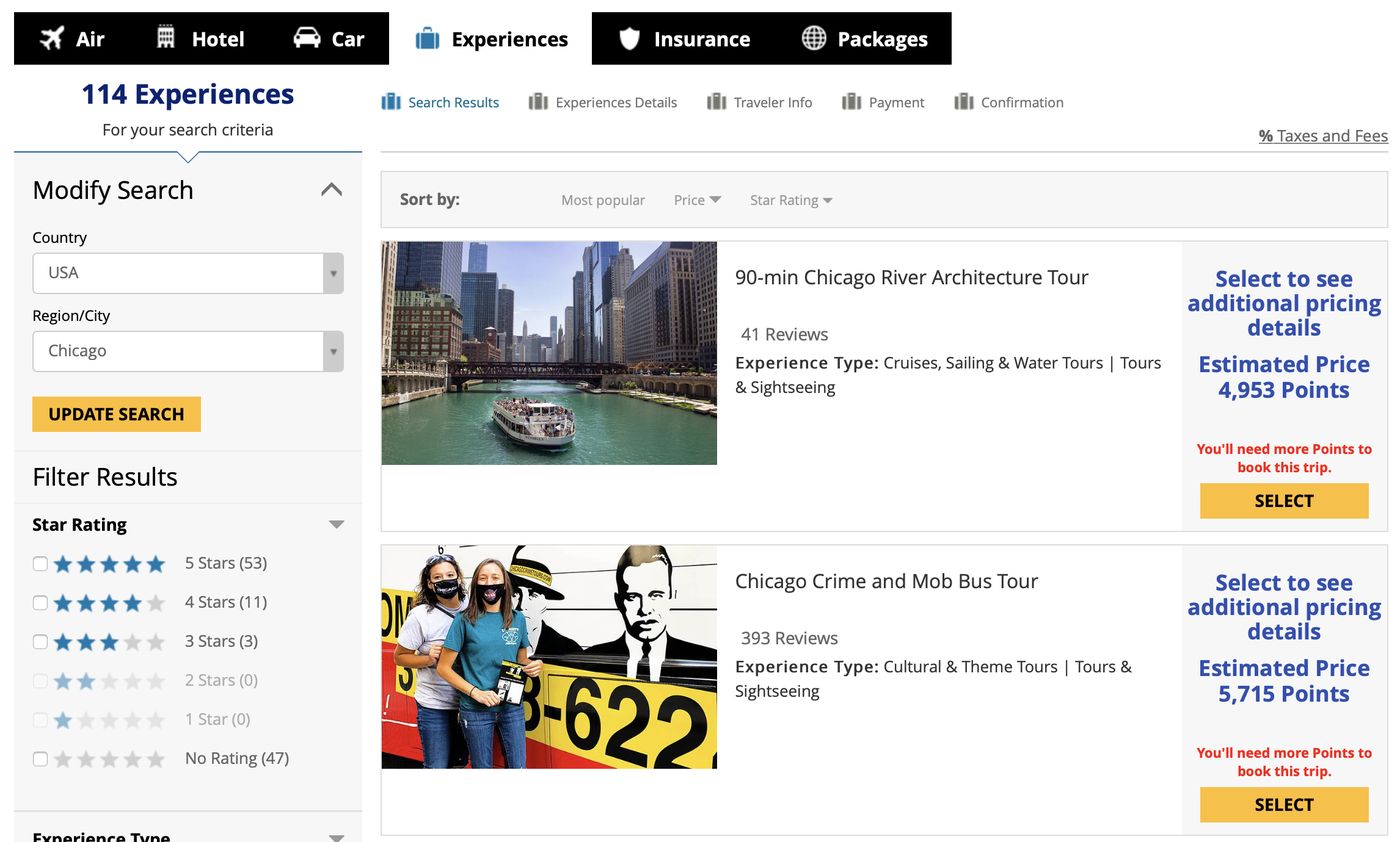Click the Experiences Details step icon
1400x842 pixels.
click(538, 102)
